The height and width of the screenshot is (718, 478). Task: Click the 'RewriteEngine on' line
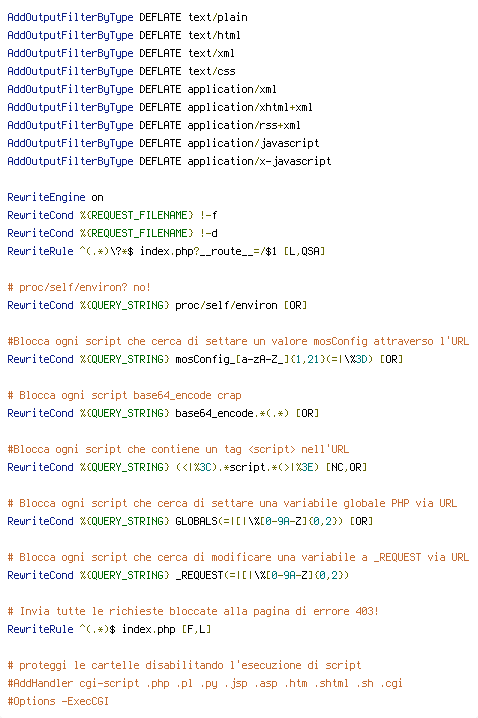click(55, 197)
